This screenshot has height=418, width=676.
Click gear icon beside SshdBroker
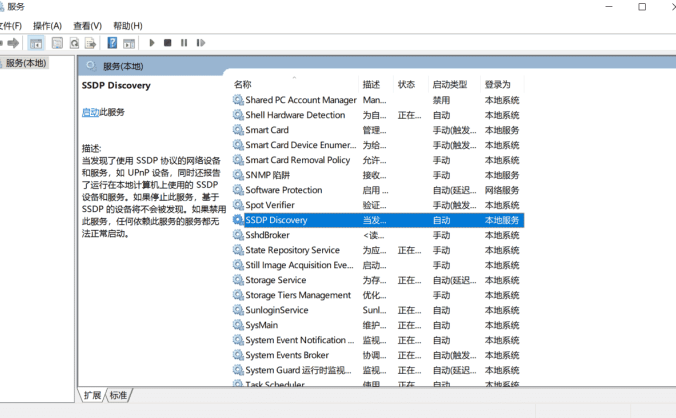coord(238,235)
